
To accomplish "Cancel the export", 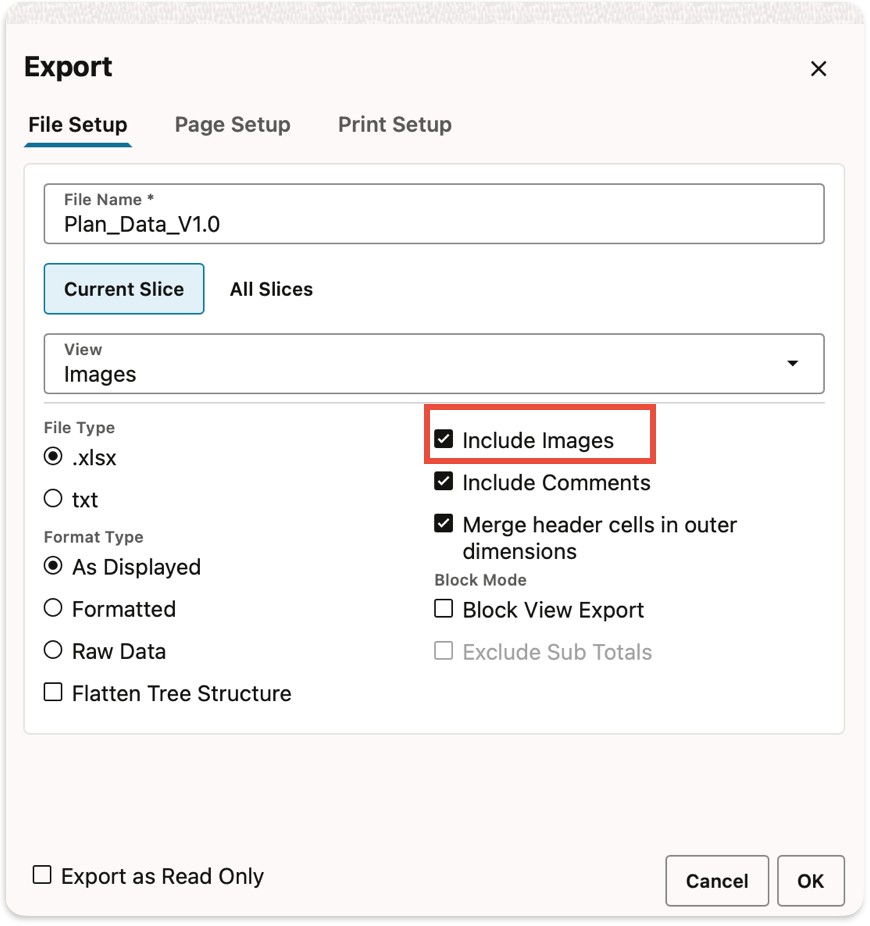I will [x=717, y=881].
